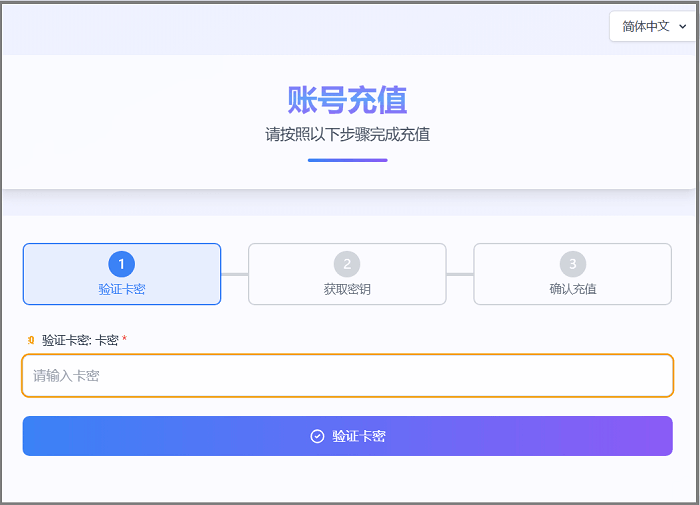Click the gradient underline bar below the subtitle
Image resolution: width=700 pixels, height=505 pixels.
point(347,160)
